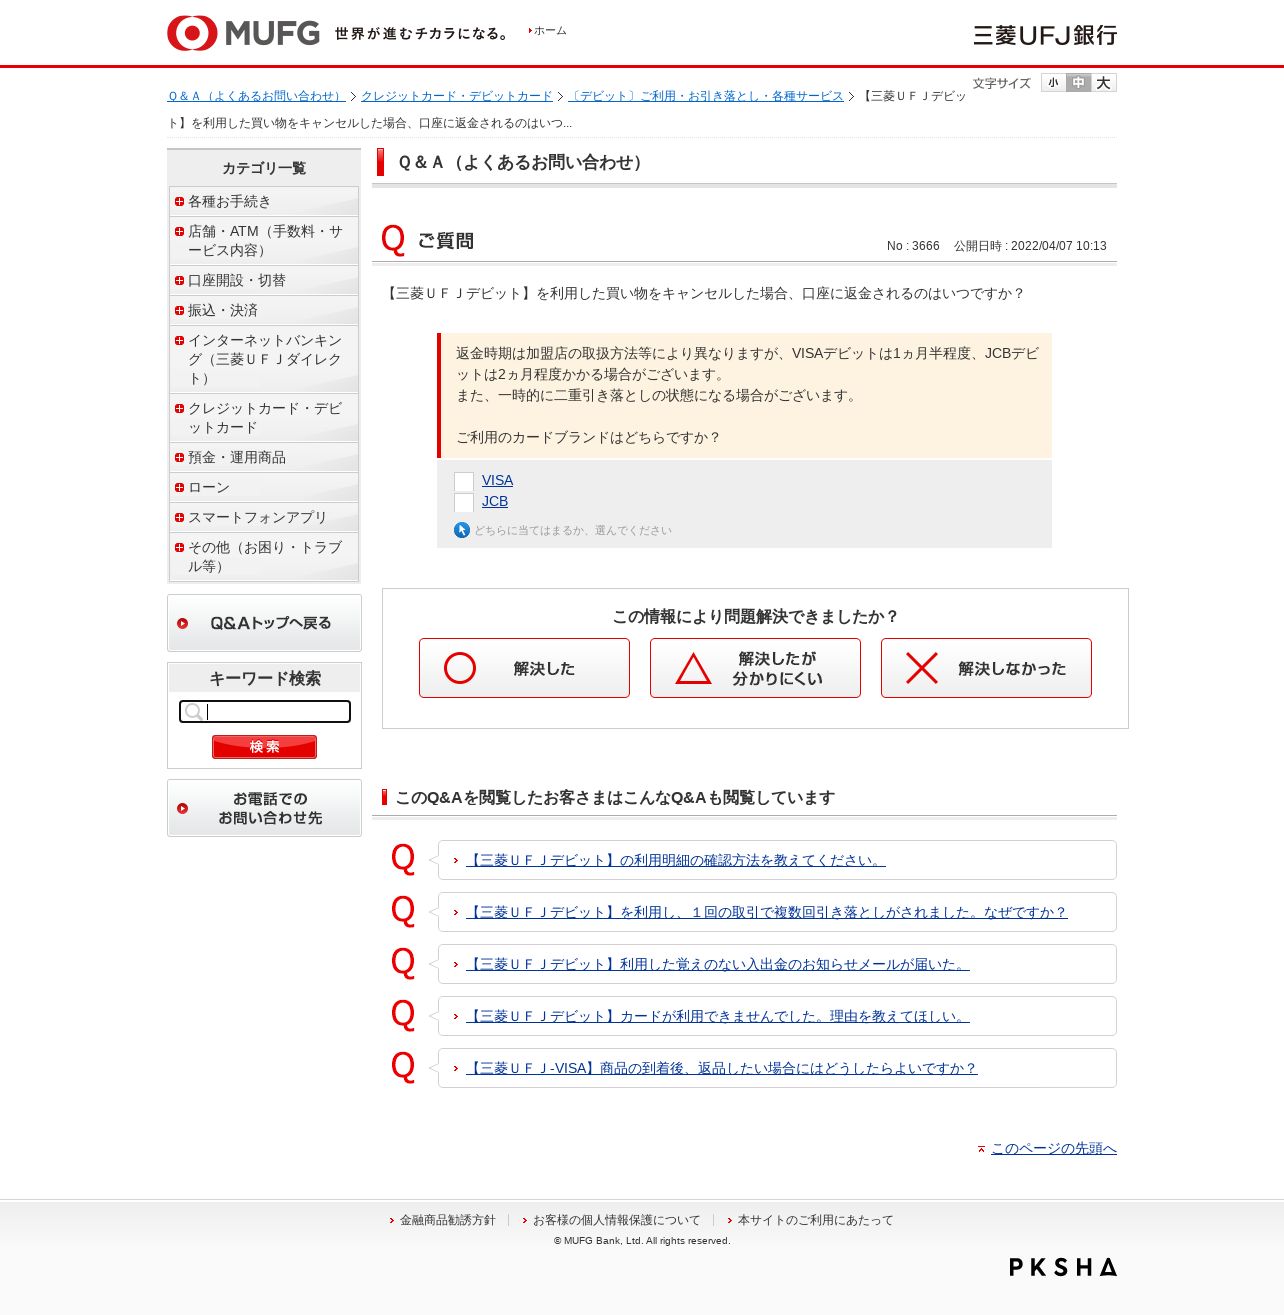
Task: Click the red 検索 button
Action: (264, 747)
